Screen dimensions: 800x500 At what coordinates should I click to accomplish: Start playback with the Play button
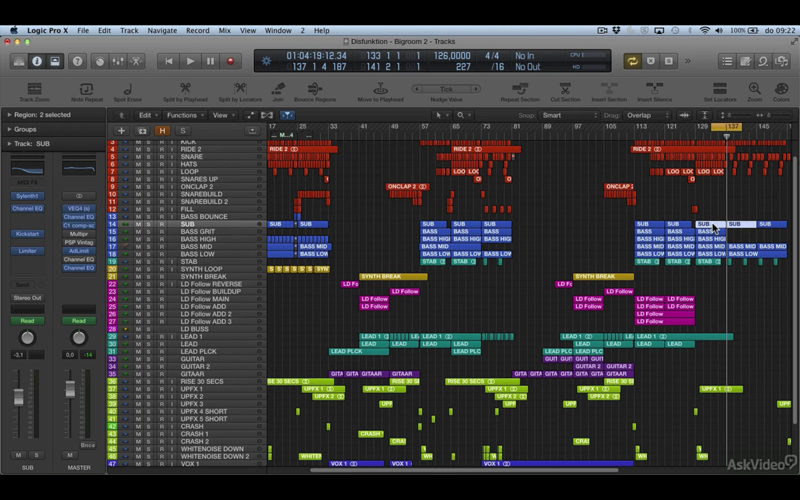point(190,61)
